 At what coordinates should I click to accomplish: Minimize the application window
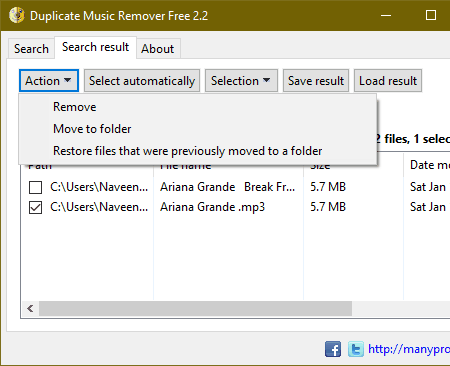[386, 15]
